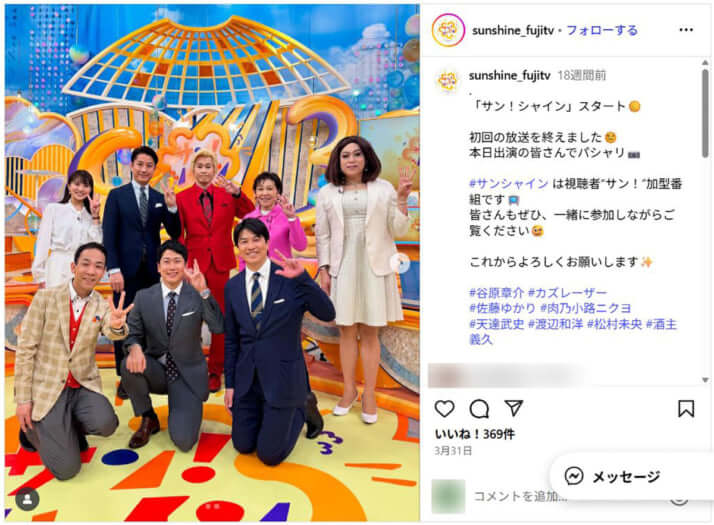View the いいね！369件 likes list

tap(474, 434)
